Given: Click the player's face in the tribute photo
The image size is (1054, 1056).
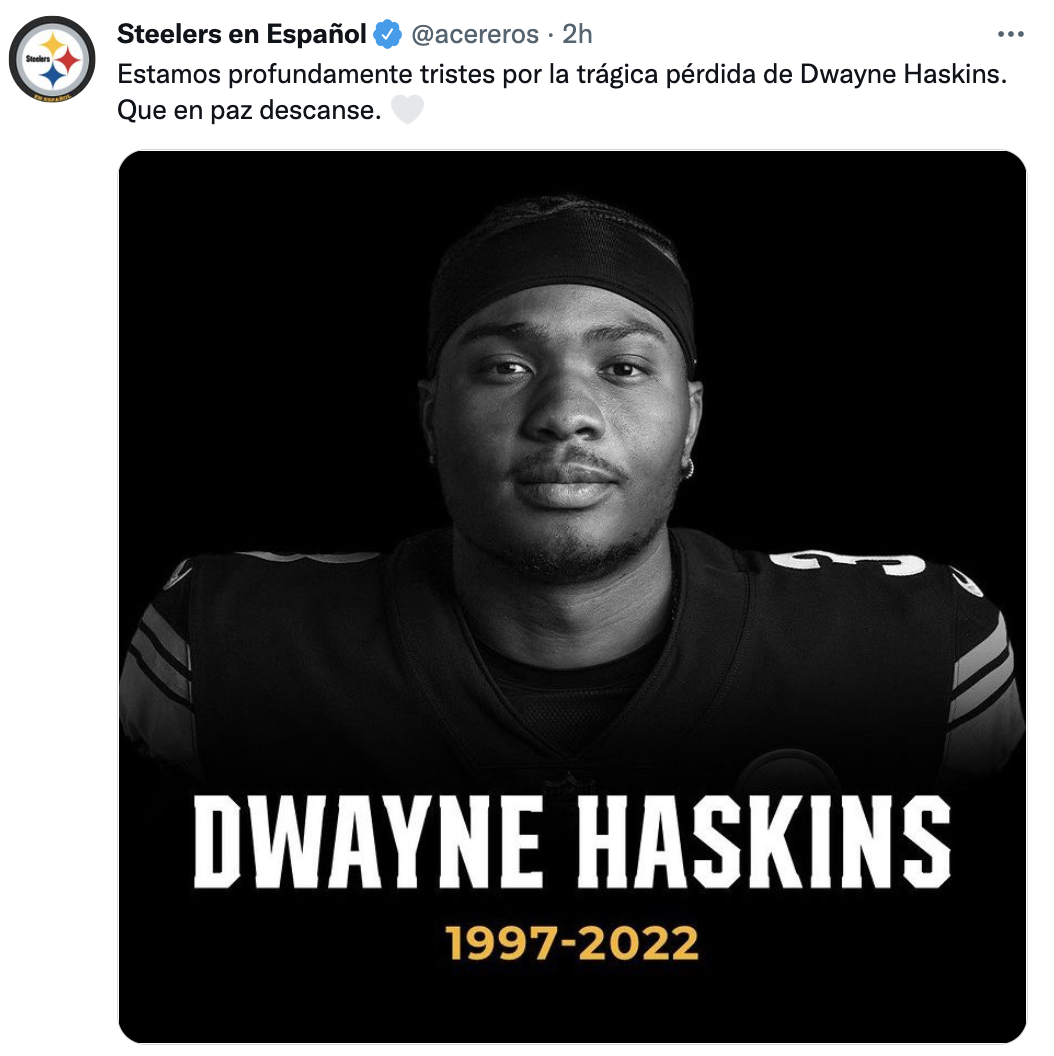Looking at the screenshot, I should pyautogui.click(x=562, y=420).
